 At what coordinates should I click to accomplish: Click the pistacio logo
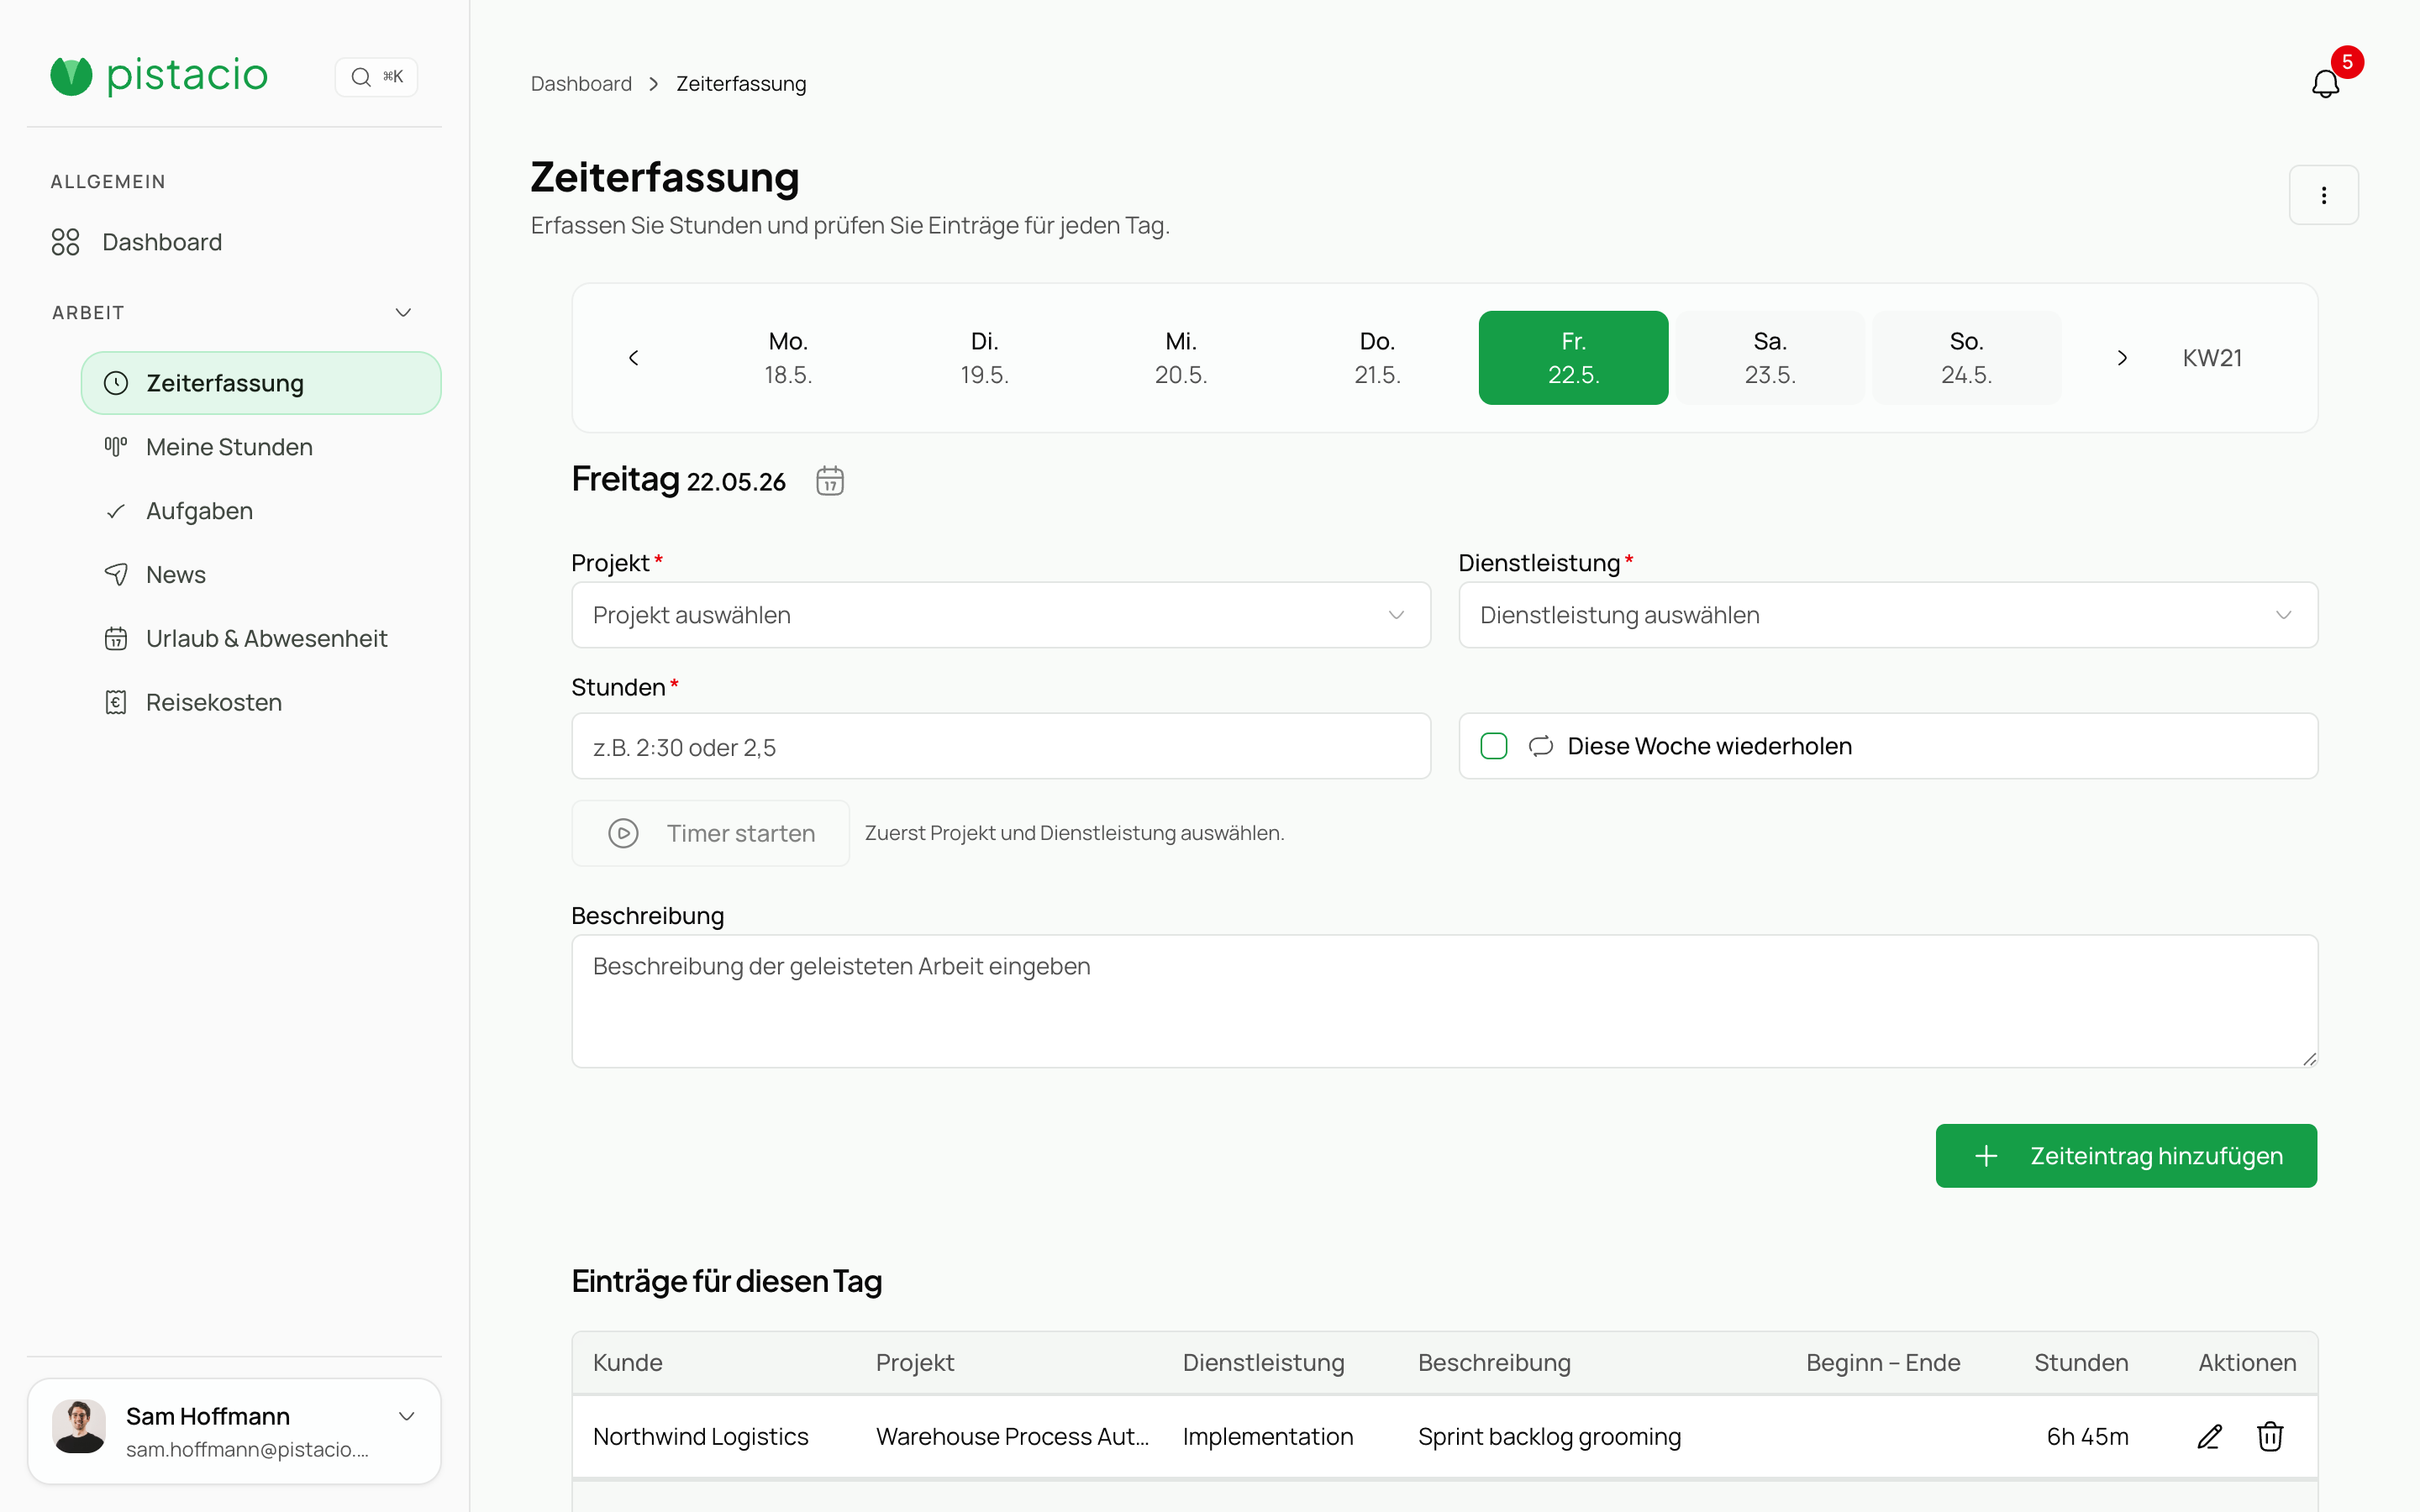click(x=159, y=76)
